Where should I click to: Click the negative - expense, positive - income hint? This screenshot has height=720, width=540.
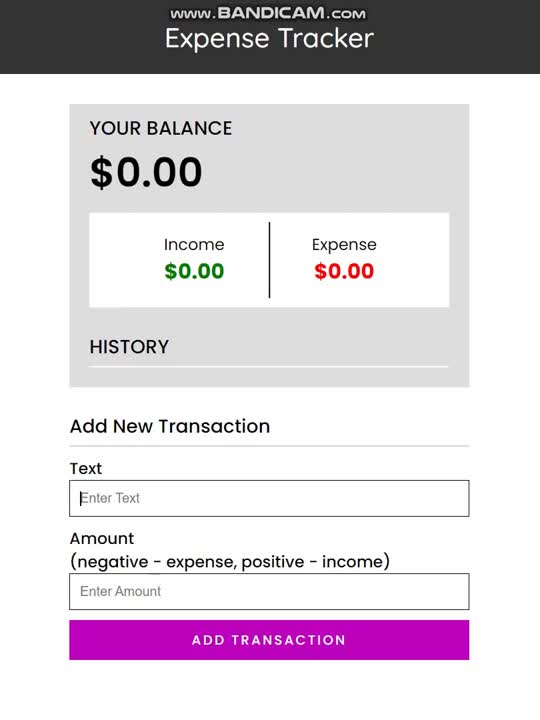230,562
